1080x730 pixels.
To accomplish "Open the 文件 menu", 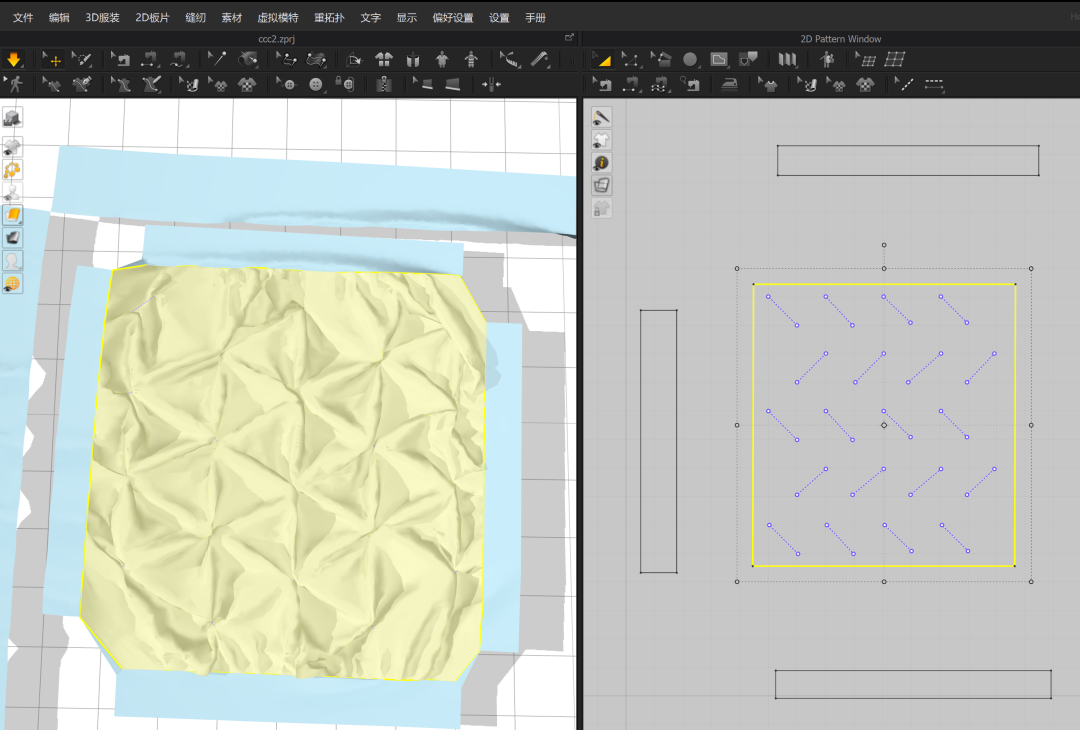I will [x=23, y=17].
